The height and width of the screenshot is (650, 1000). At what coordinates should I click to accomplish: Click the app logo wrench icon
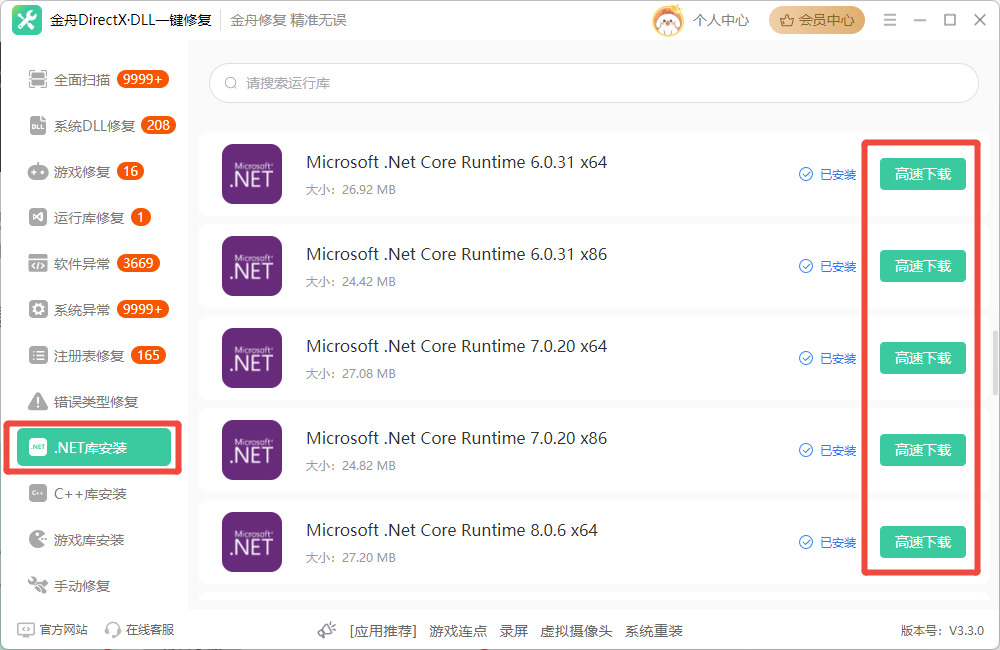point(27,20)
